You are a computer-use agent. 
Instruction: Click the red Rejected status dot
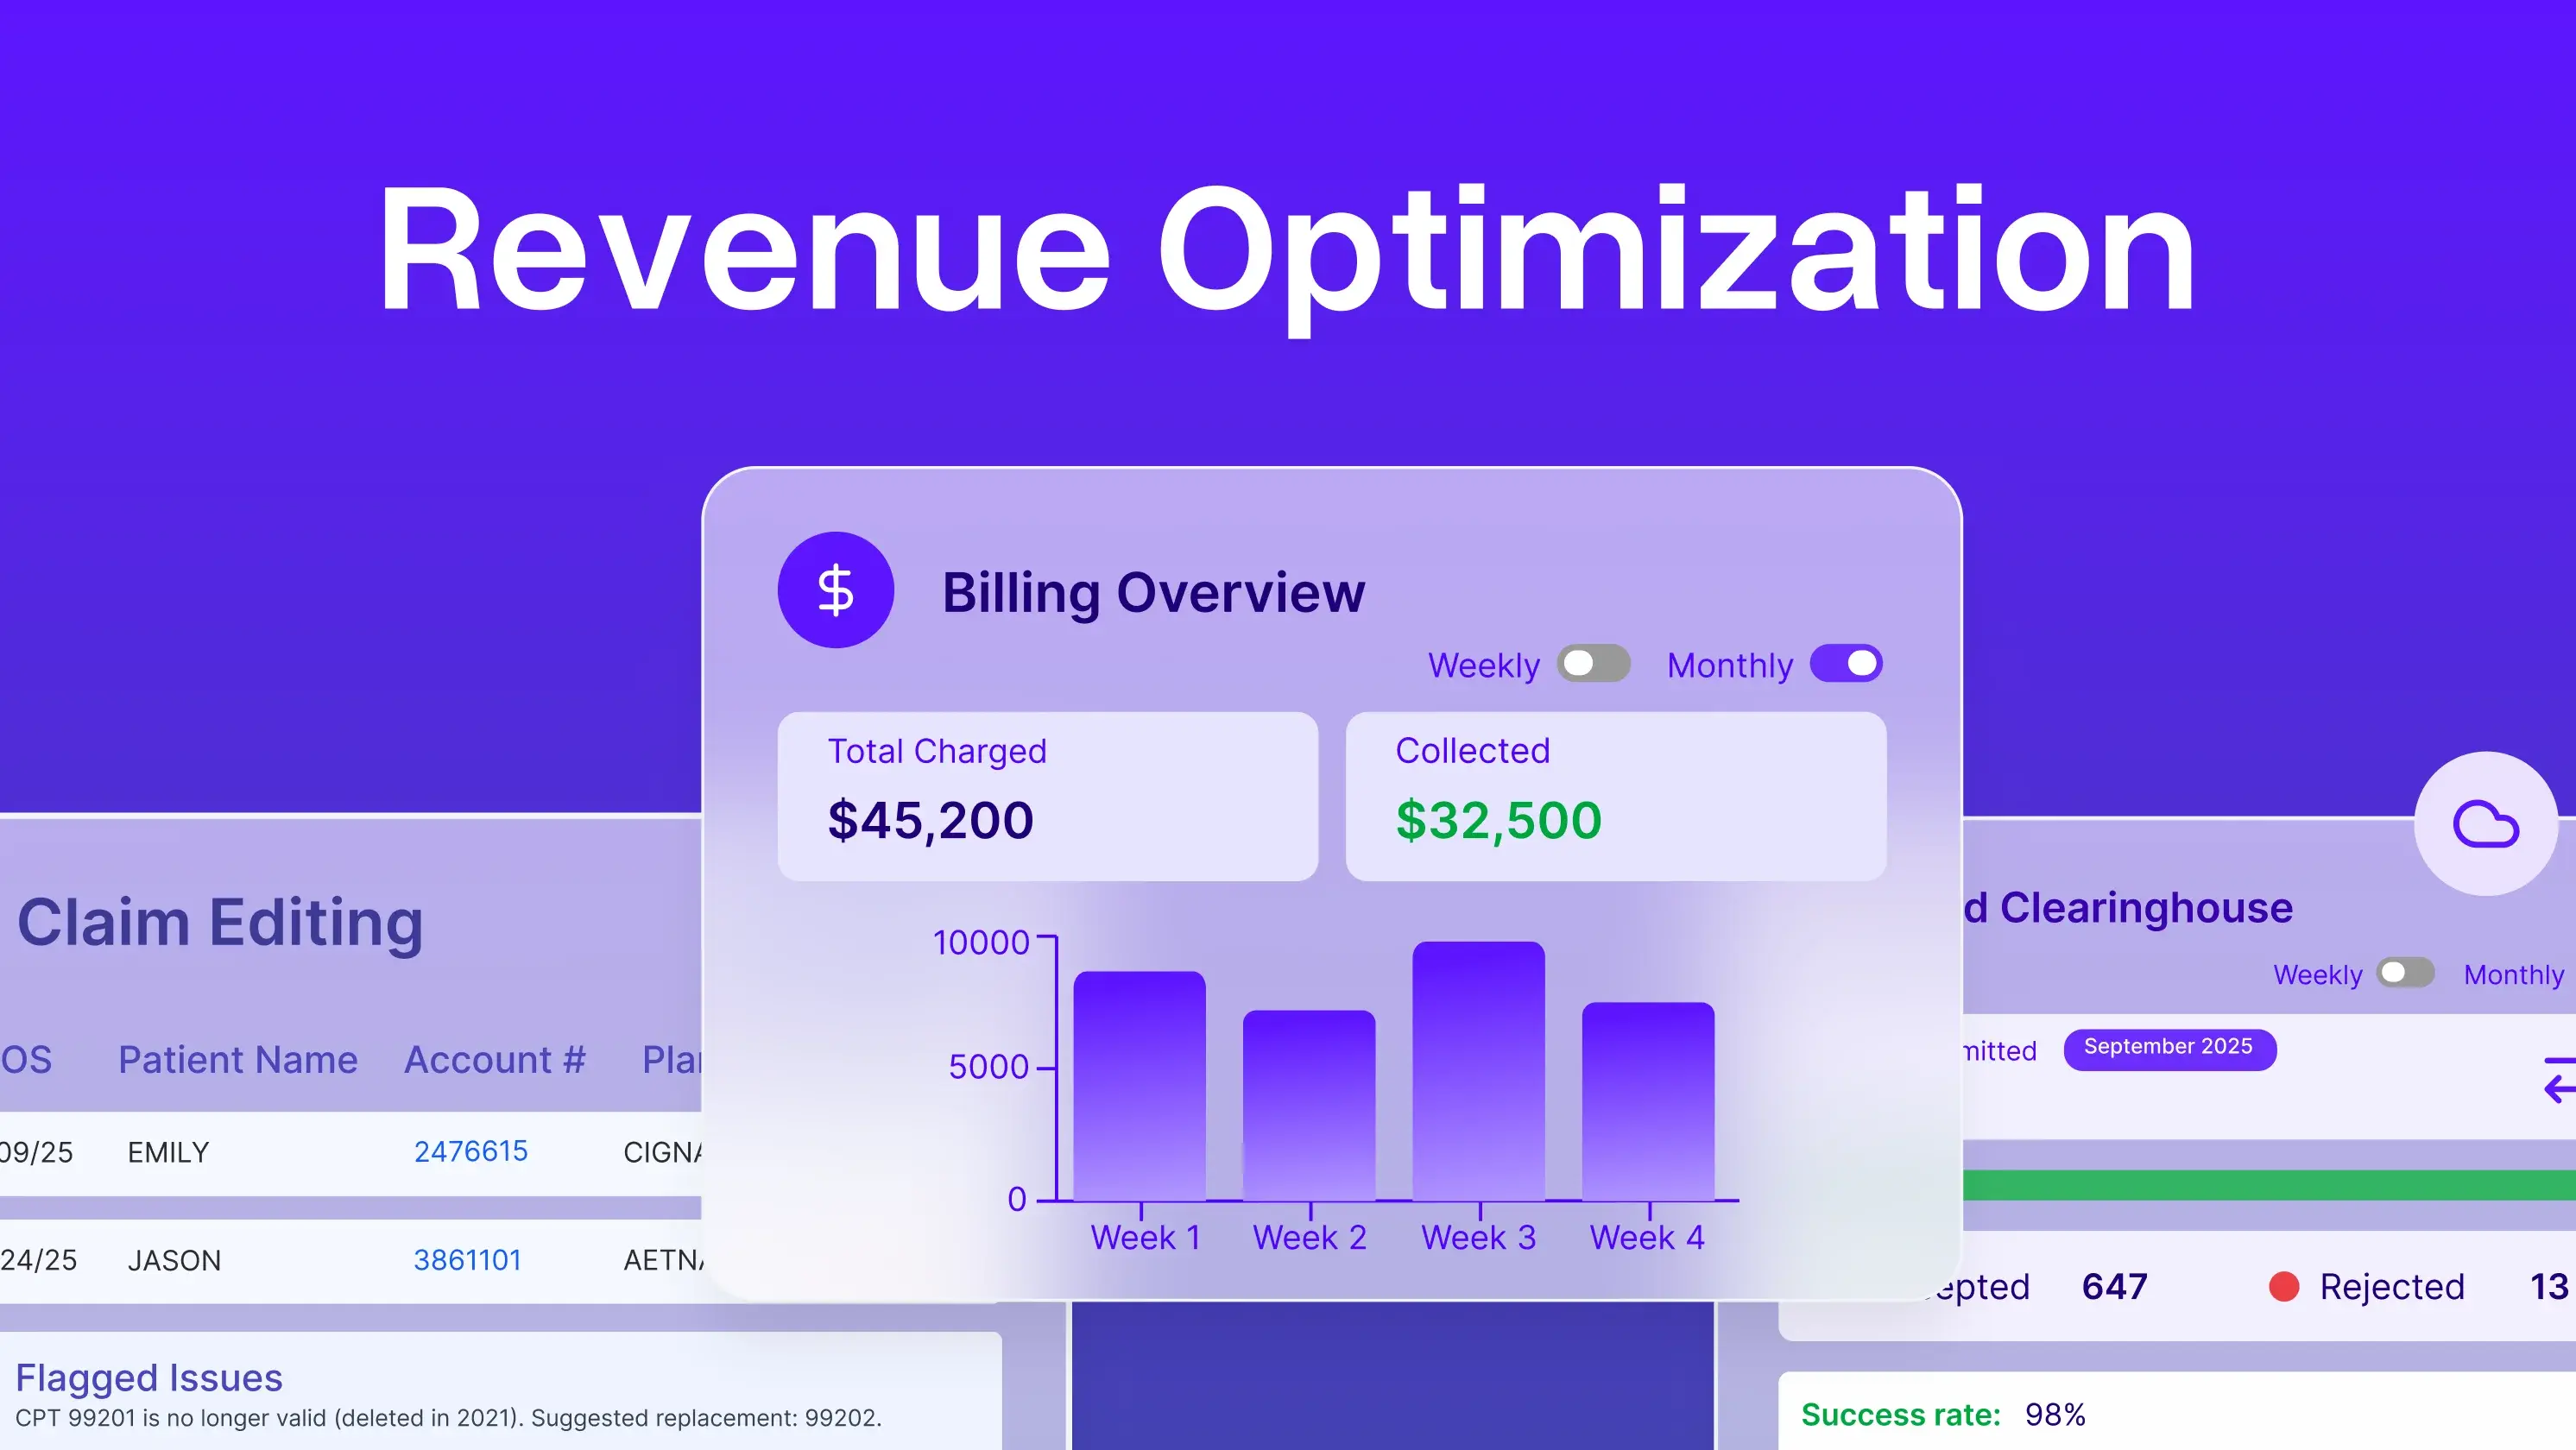click(2283, 1286)
